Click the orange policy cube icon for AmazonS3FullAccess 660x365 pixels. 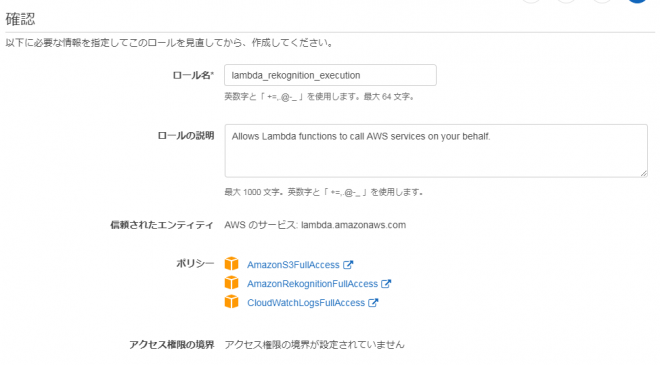click(232, 264)
